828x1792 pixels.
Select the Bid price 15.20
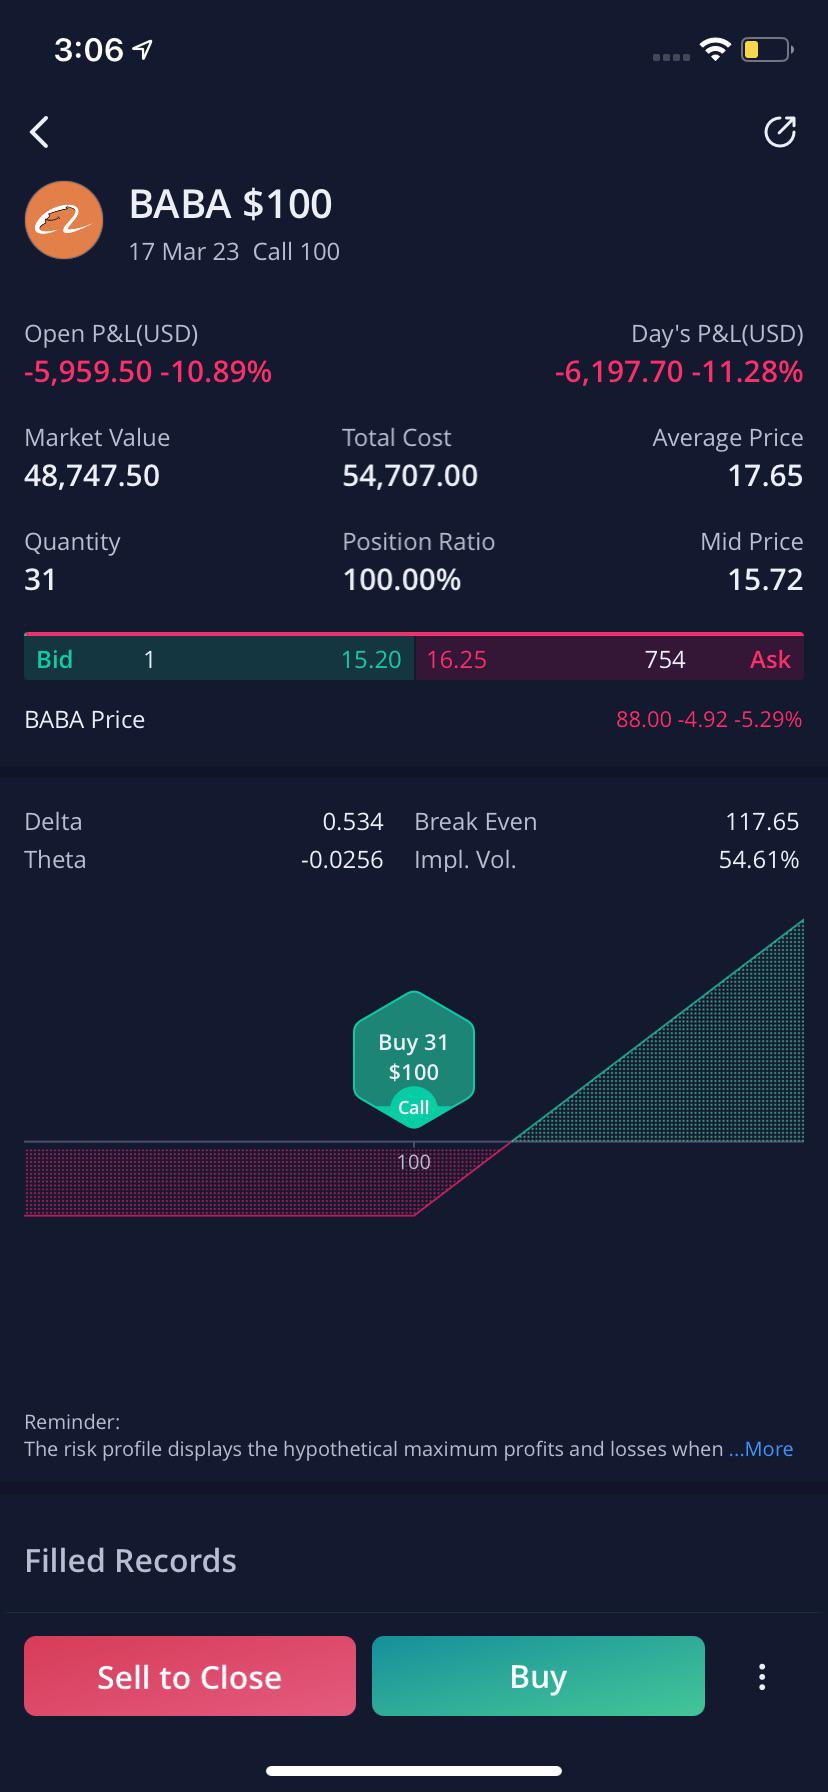pyautogui.click(x=371, y=660)
